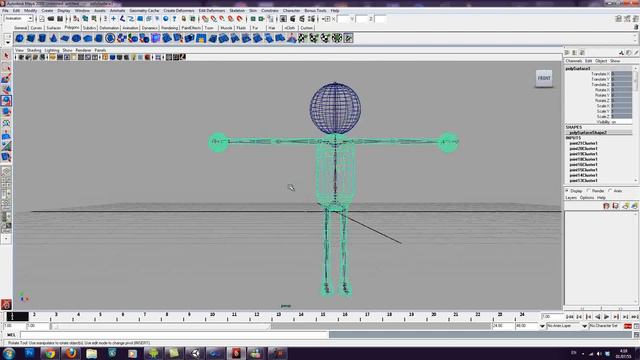Click the ViewCube FRONT face

click(x=544, y=78)
